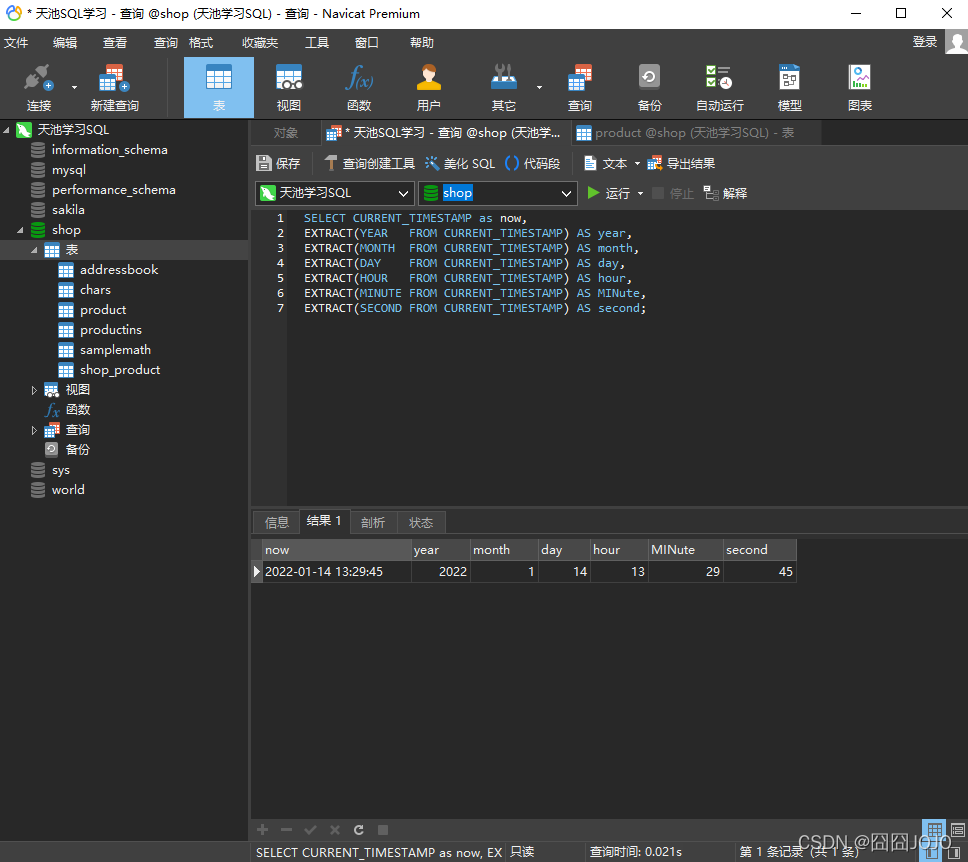
Task: Open the New Query (新建查询) tool
Action: [114, 88]
